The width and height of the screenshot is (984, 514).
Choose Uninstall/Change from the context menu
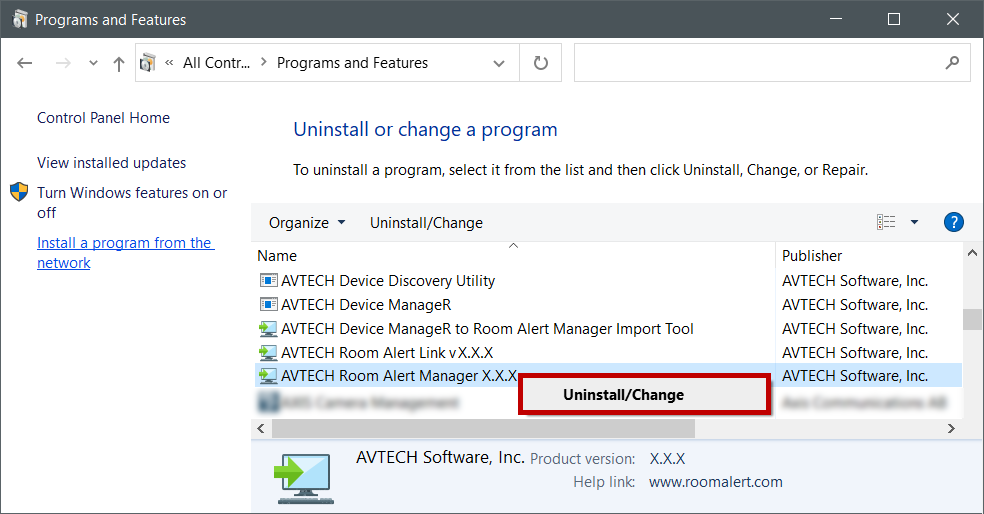pos(623,395)
